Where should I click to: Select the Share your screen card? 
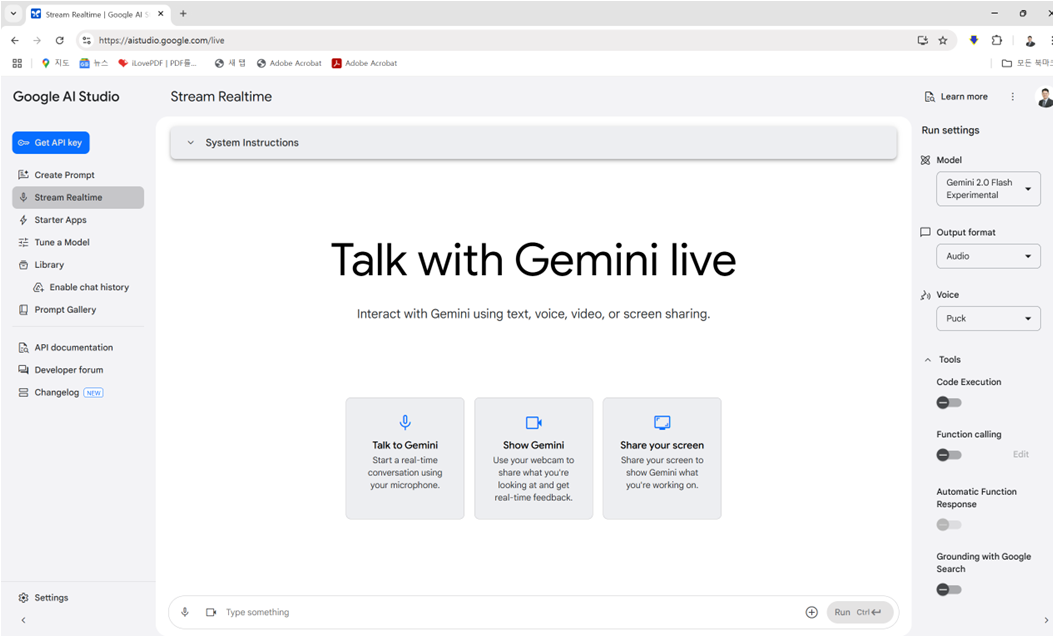click(661, 458)
